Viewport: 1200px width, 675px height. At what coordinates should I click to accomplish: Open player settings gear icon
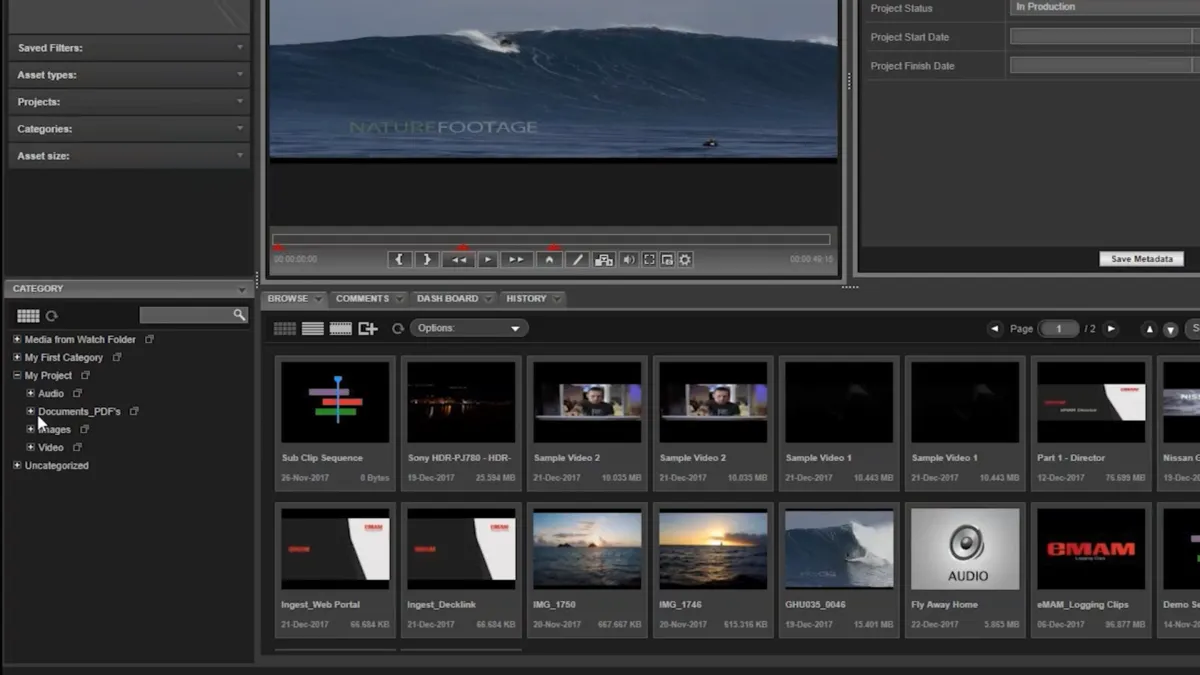(x=685, y=259)
